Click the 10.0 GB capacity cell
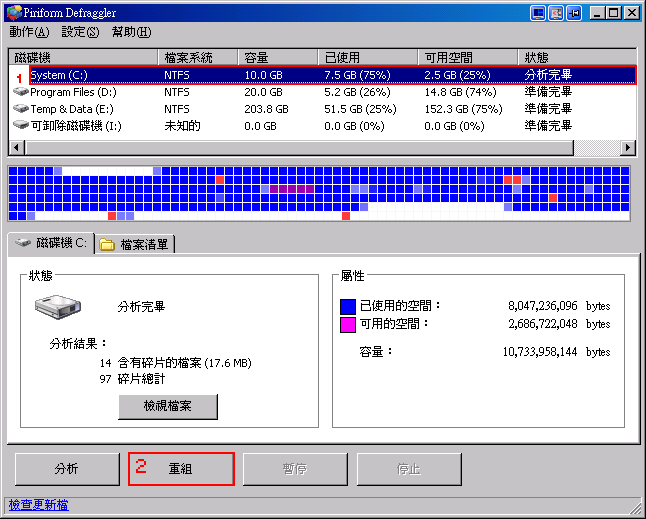The height and width of the screenshot is (519, 646). click(263, 75)
